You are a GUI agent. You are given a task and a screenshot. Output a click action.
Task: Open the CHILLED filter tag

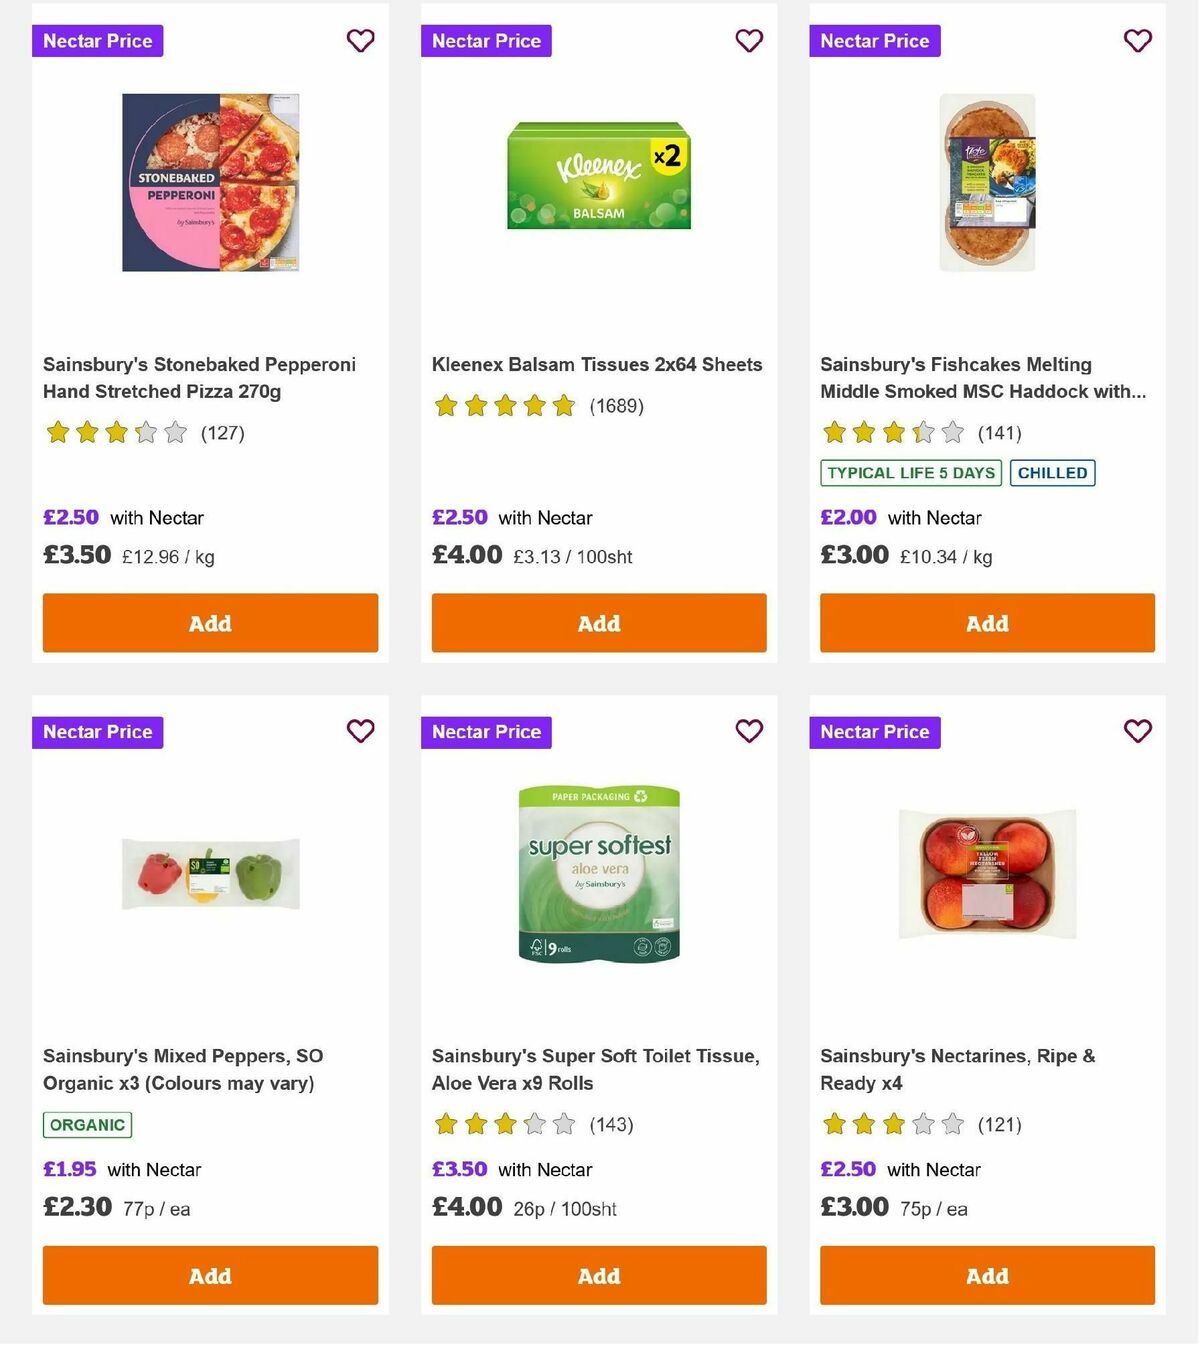(1052, 472)
